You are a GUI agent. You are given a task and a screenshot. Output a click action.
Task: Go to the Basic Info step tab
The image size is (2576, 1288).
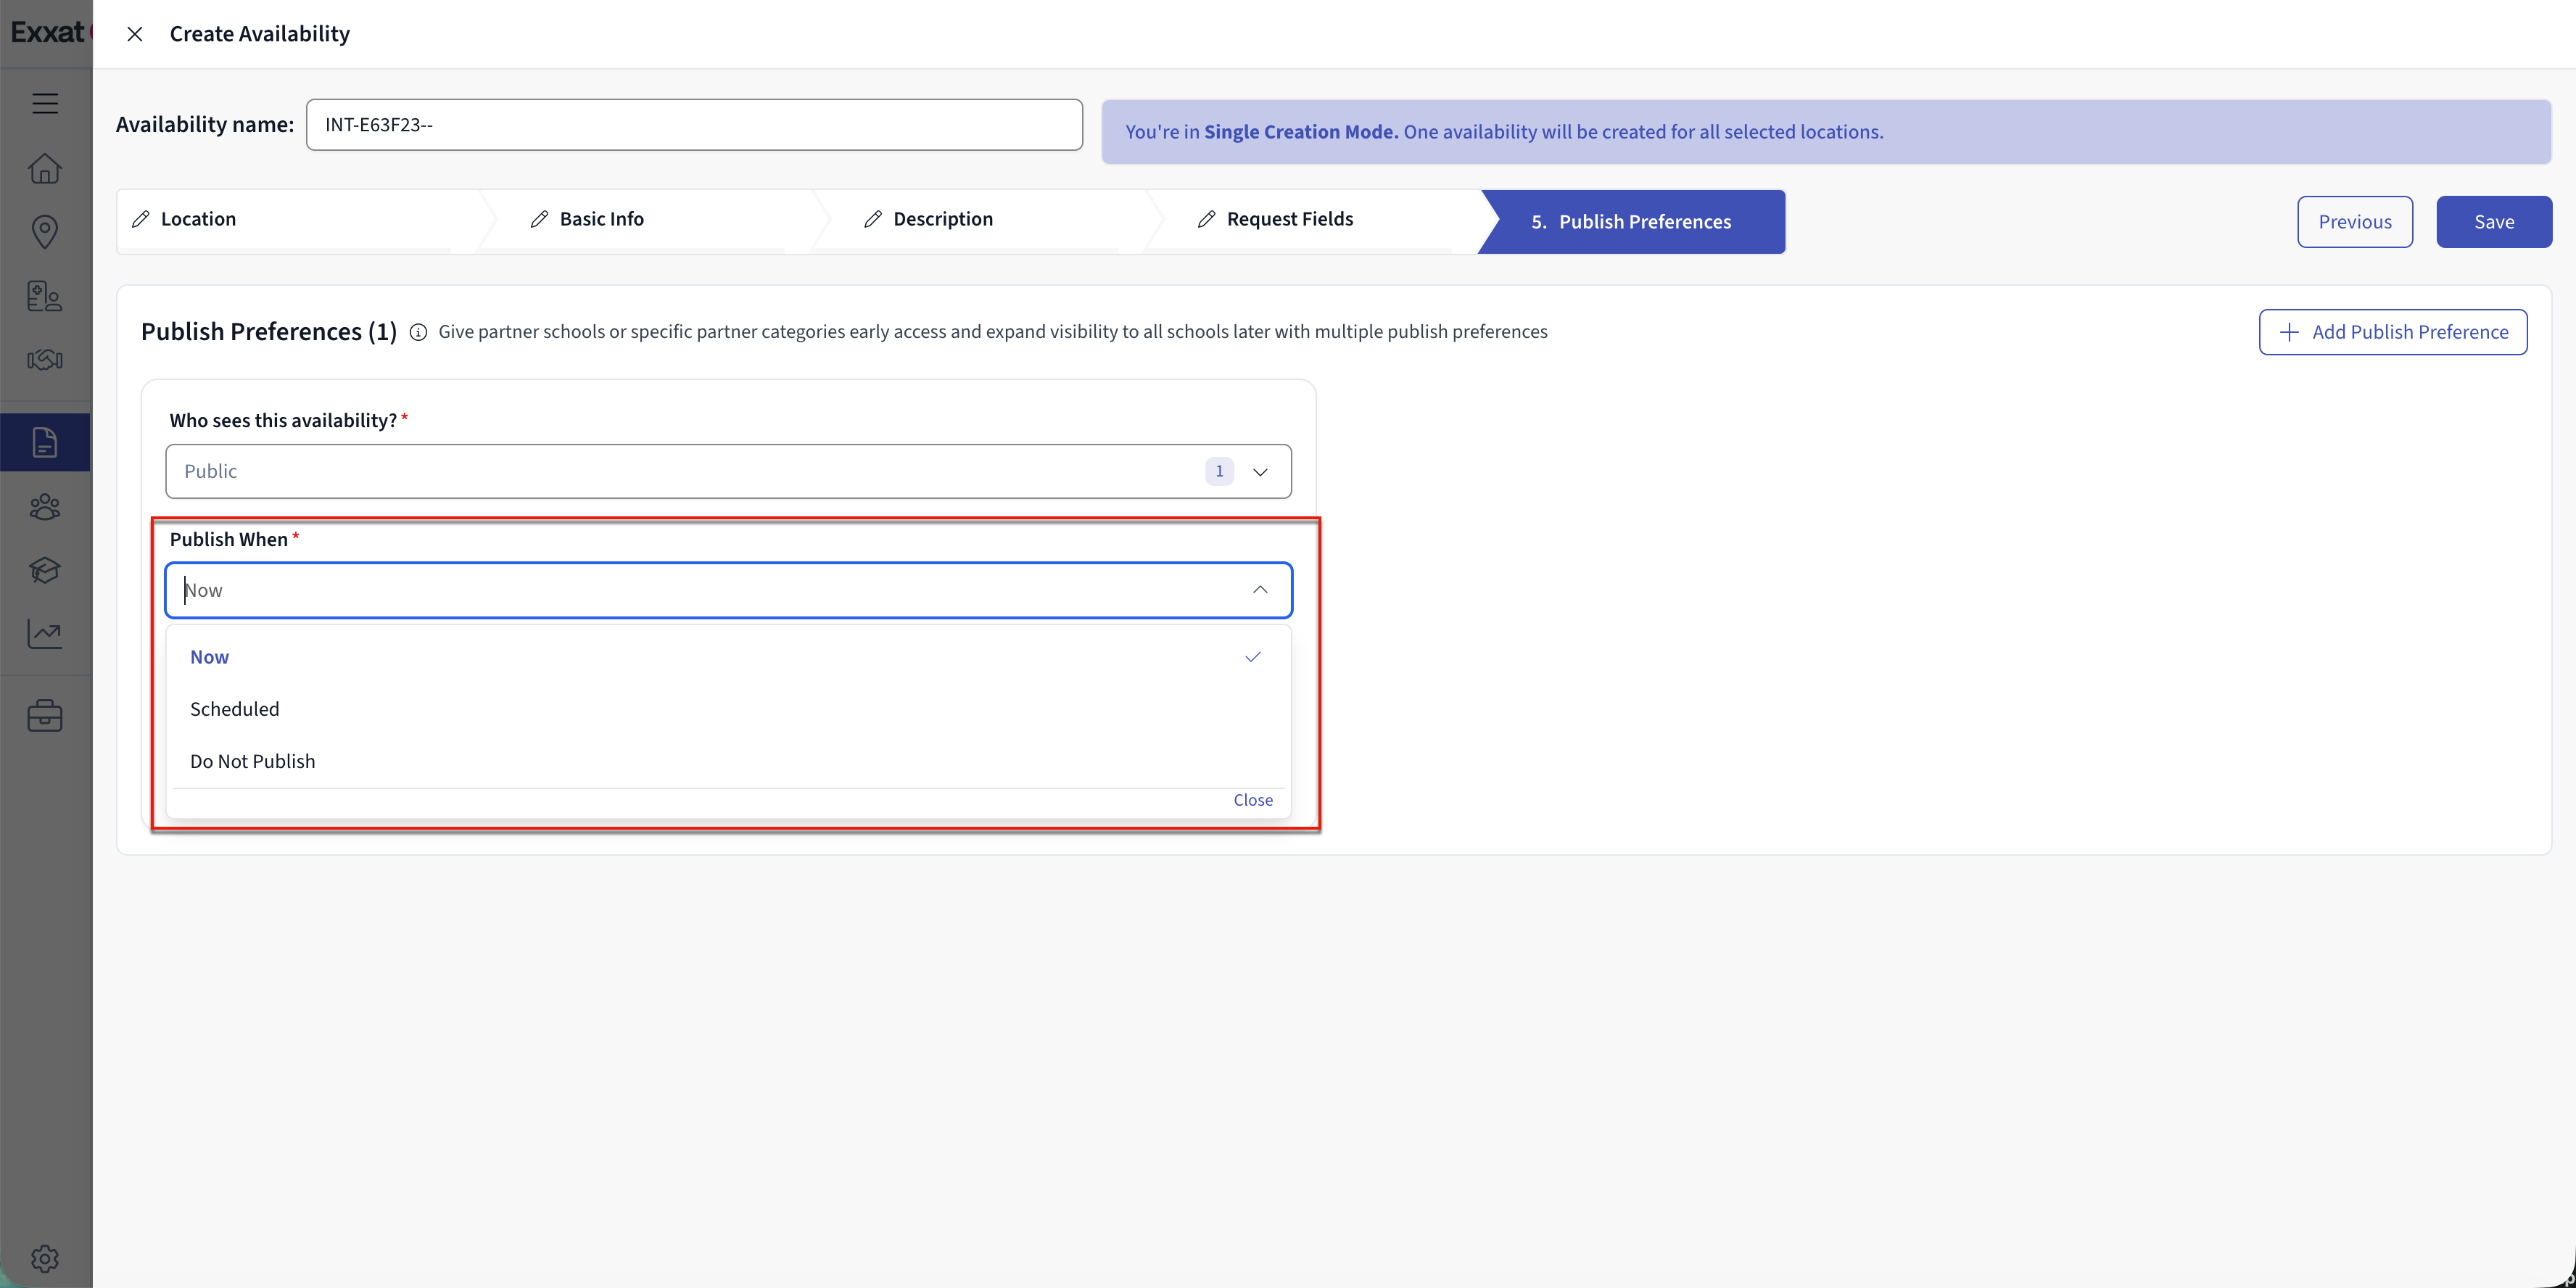601,219
